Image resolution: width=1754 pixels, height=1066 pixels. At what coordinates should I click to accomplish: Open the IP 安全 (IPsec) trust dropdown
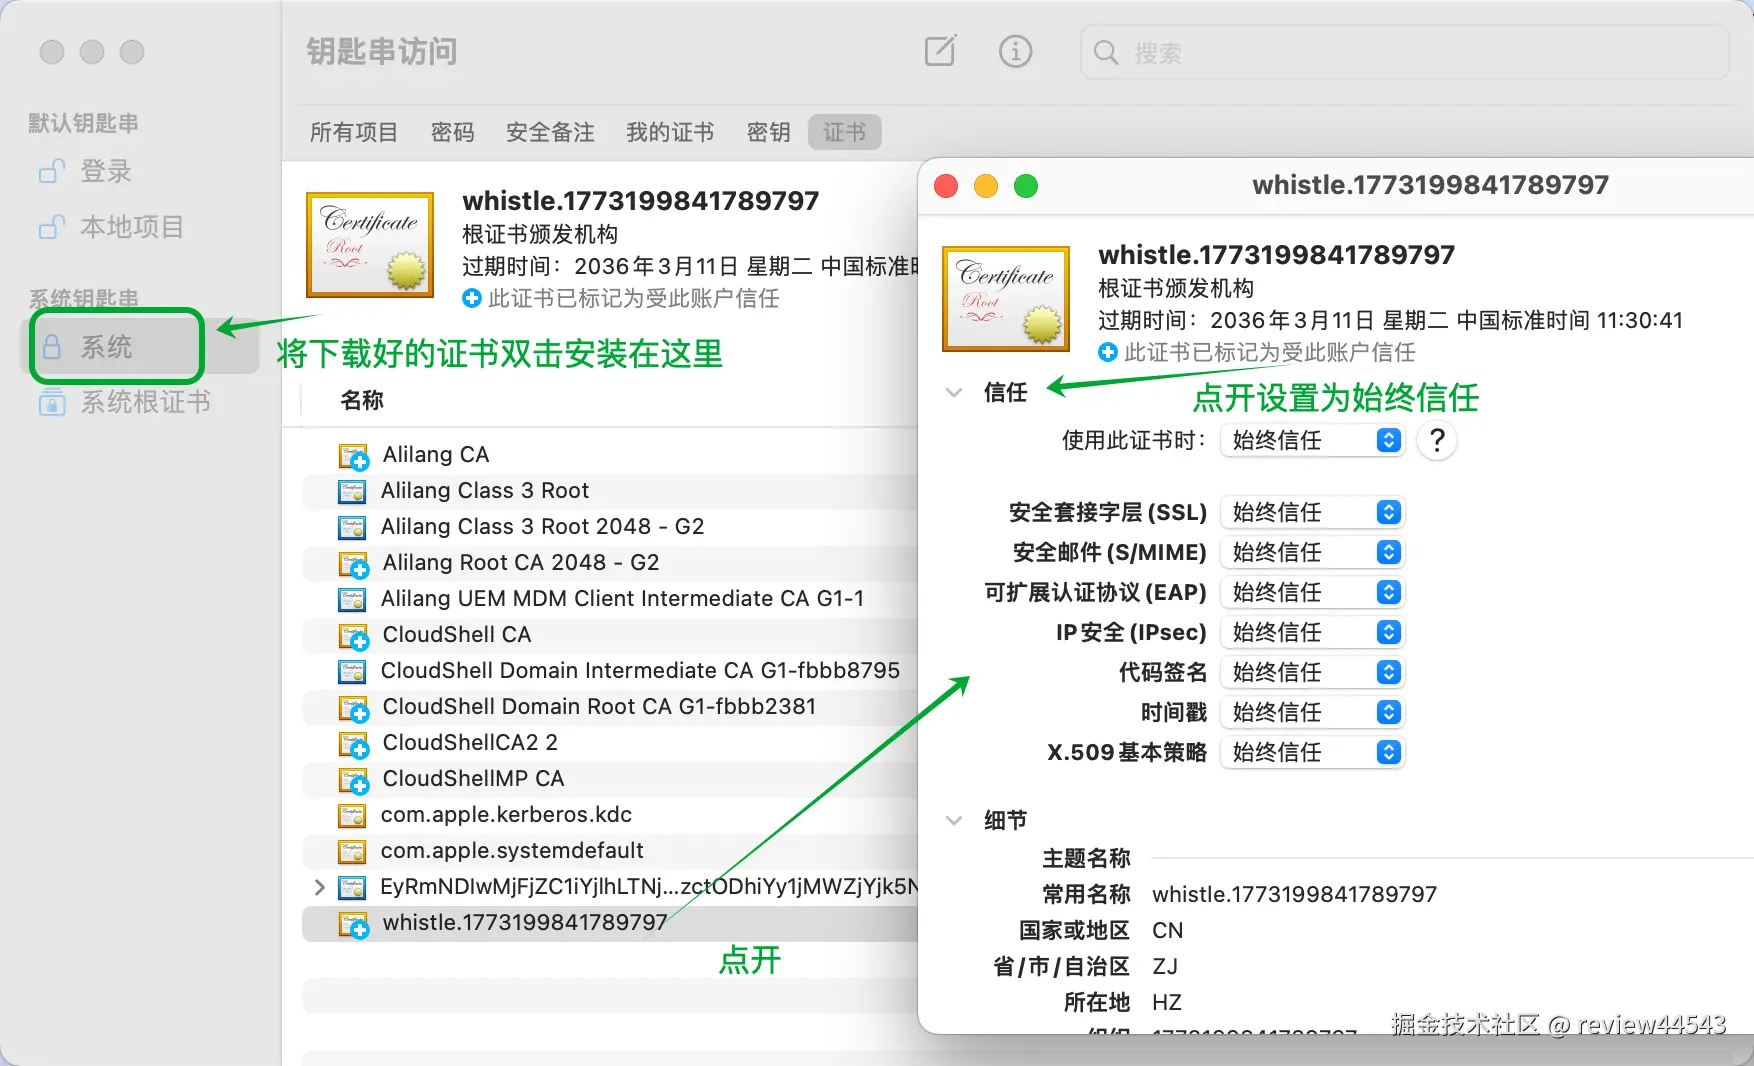(x=1312, y=632)
